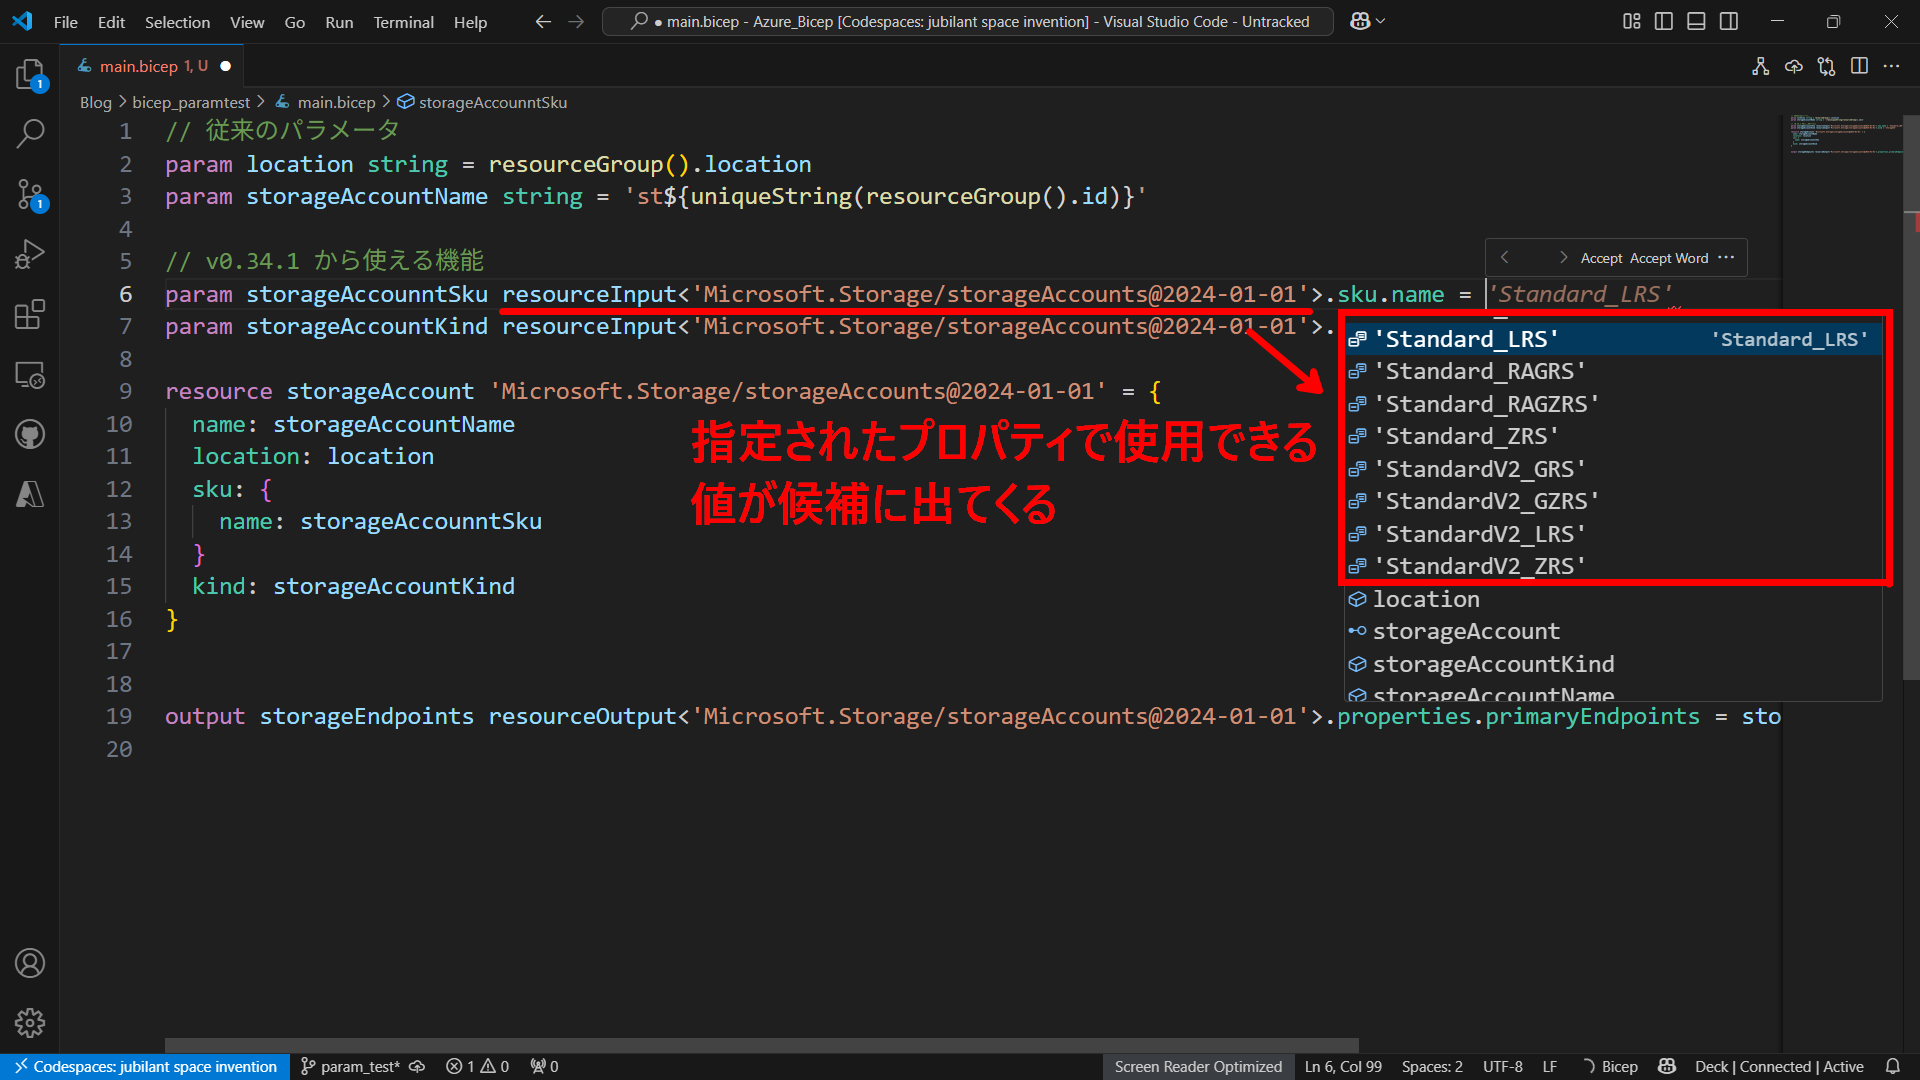Open the Remote Explorer icon

coord(30,375)
